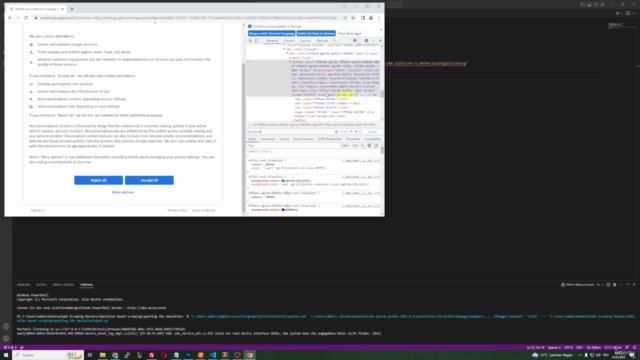Activate the DevTools inspect element tool

[x=251, y=41]
